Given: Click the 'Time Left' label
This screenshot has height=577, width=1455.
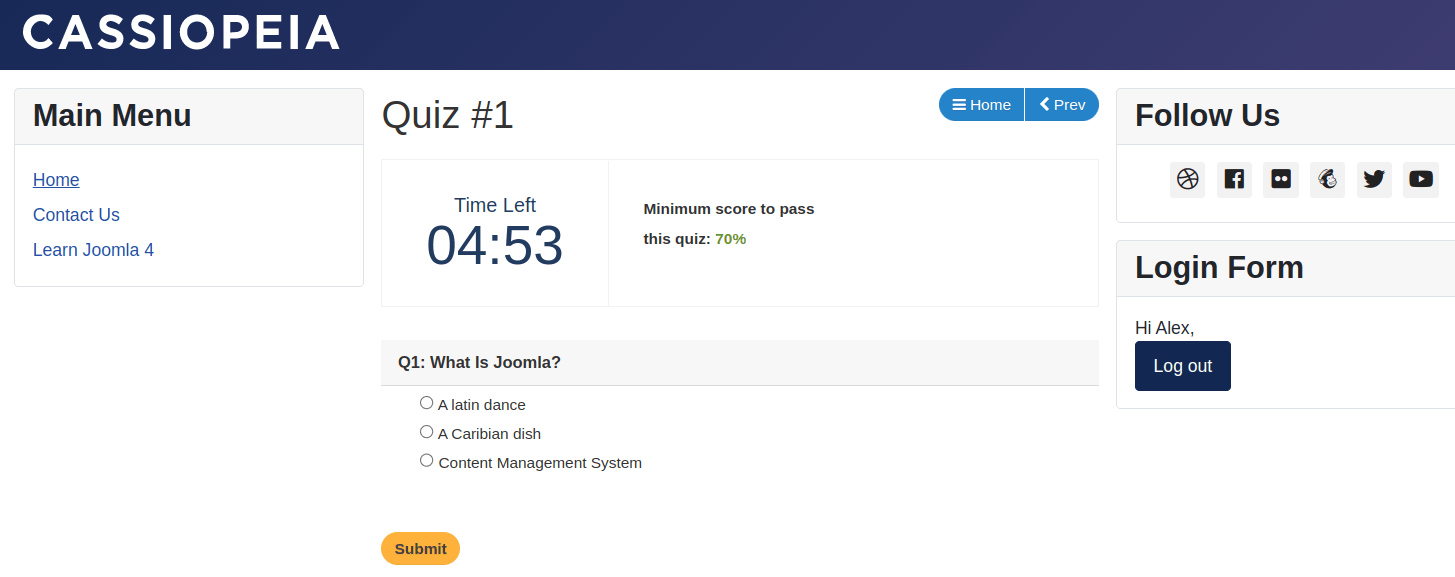Looking at the screenshot, I should pyautogui.click(x=495, y=205).
